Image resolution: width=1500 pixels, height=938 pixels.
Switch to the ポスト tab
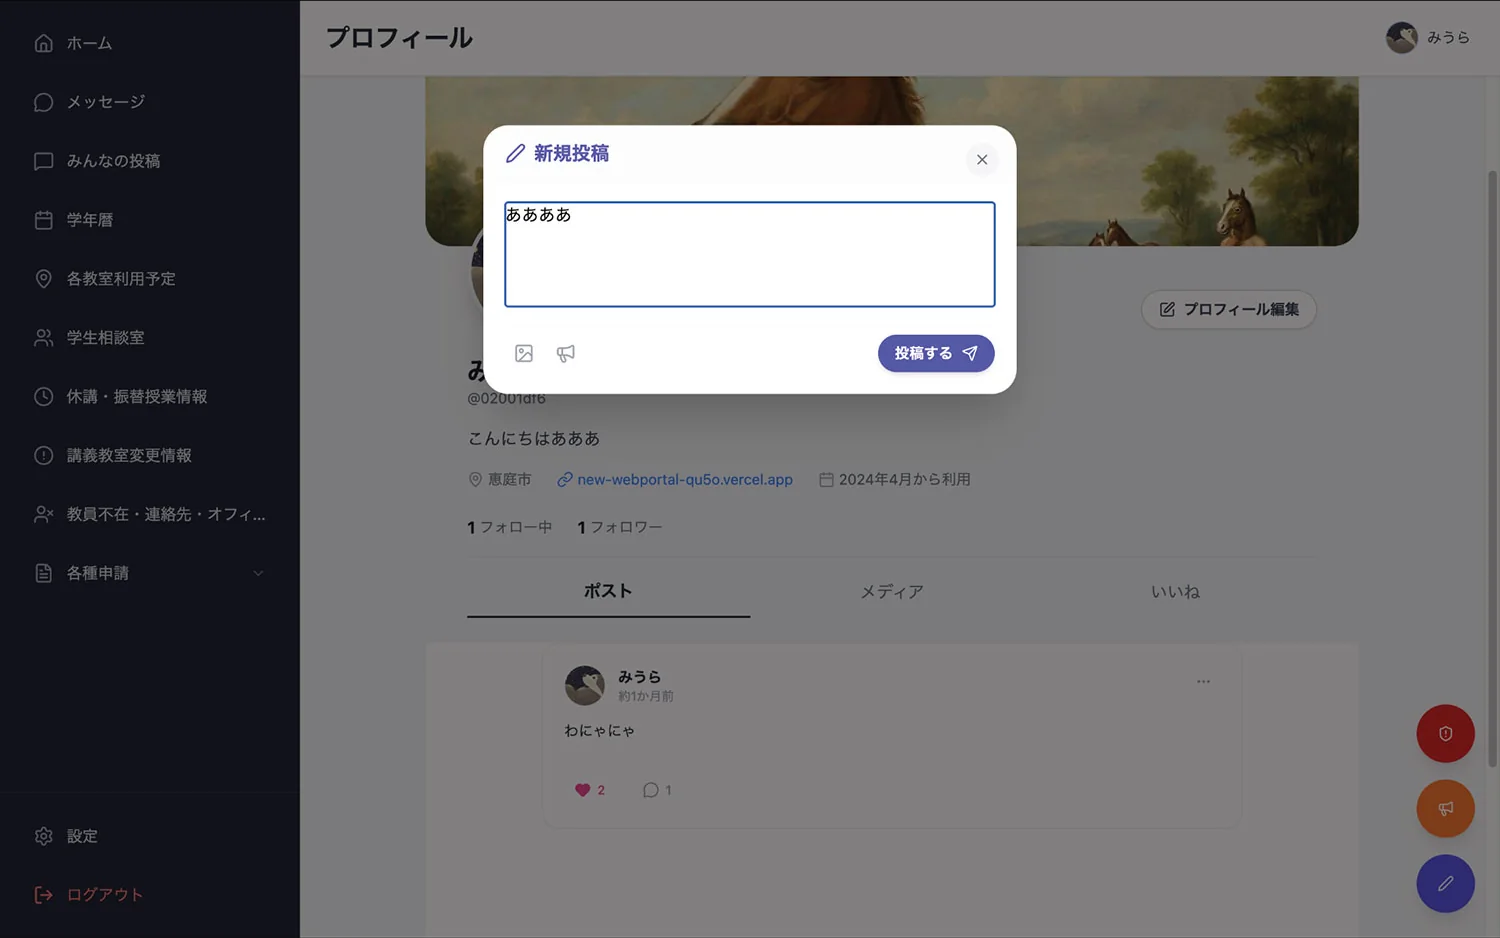click(x=608, y=591)
